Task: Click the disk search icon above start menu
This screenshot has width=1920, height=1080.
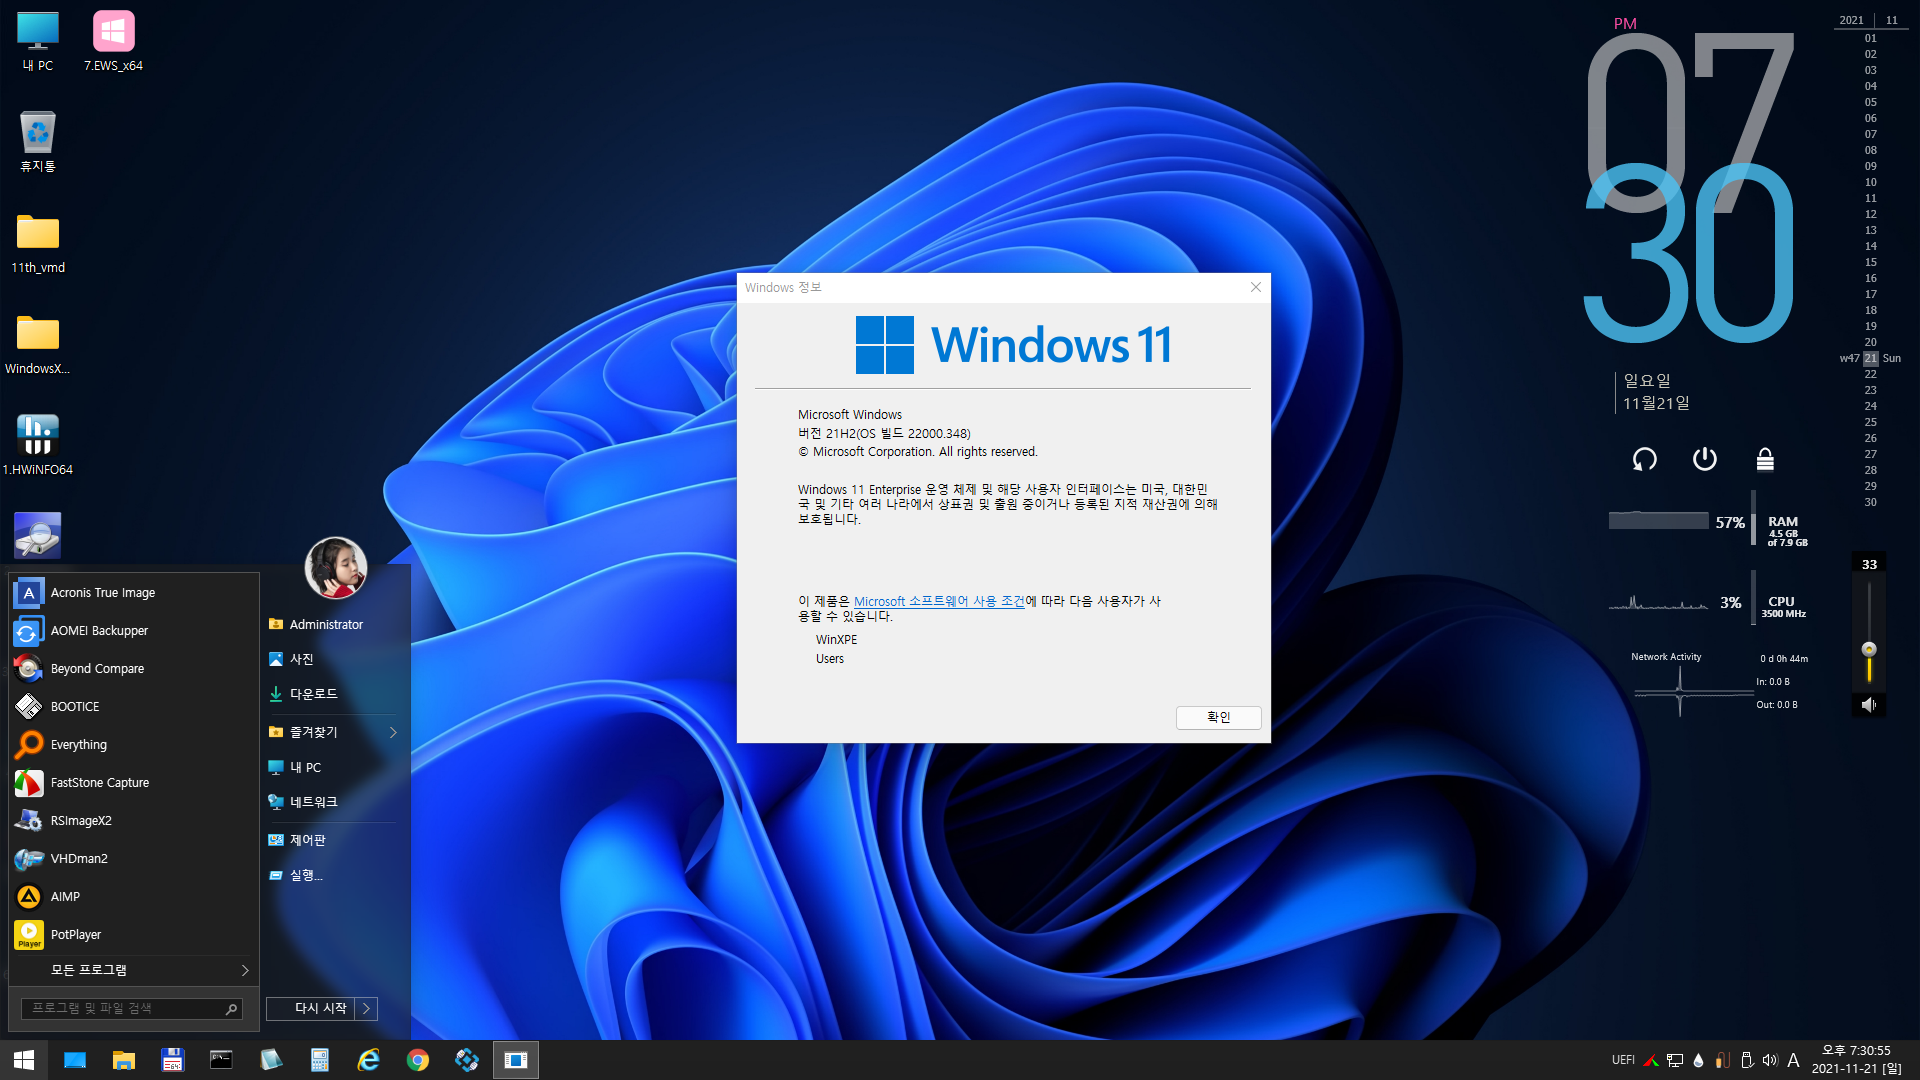Action: [x=38, y=535]
